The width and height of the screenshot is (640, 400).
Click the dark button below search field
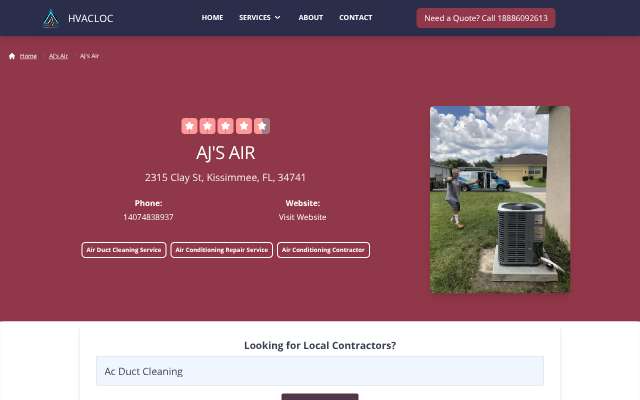[320, 397]
